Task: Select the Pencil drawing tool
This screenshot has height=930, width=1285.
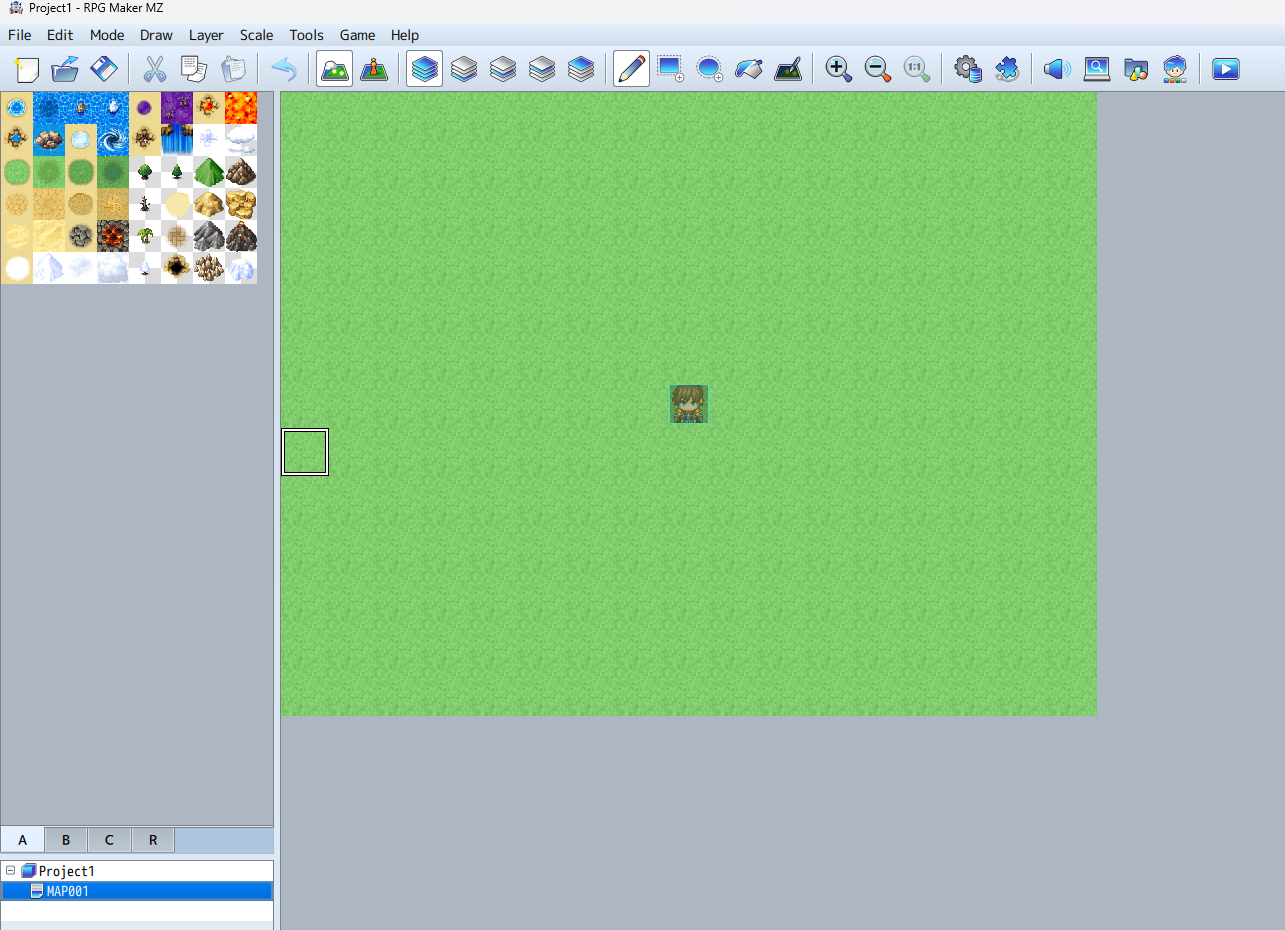Action: [x=631, y=69]
